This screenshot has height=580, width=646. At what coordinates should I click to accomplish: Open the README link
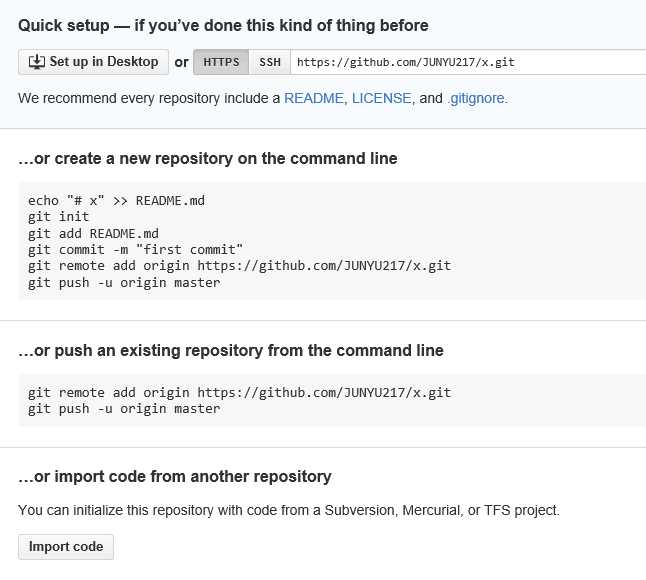pos(314,98)
